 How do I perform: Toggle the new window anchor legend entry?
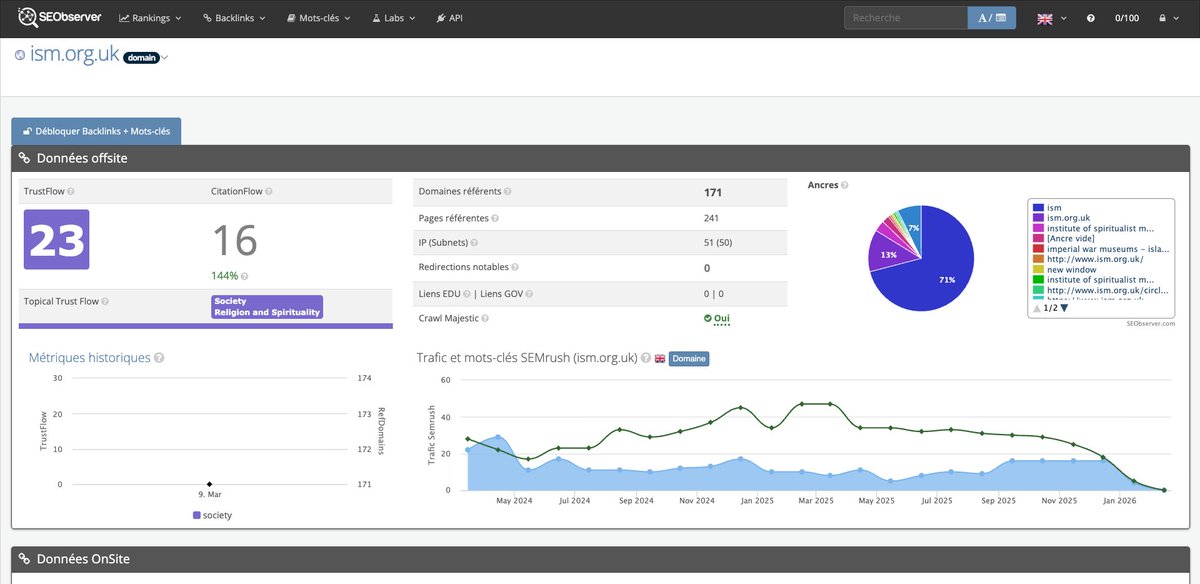(1064, 269)
